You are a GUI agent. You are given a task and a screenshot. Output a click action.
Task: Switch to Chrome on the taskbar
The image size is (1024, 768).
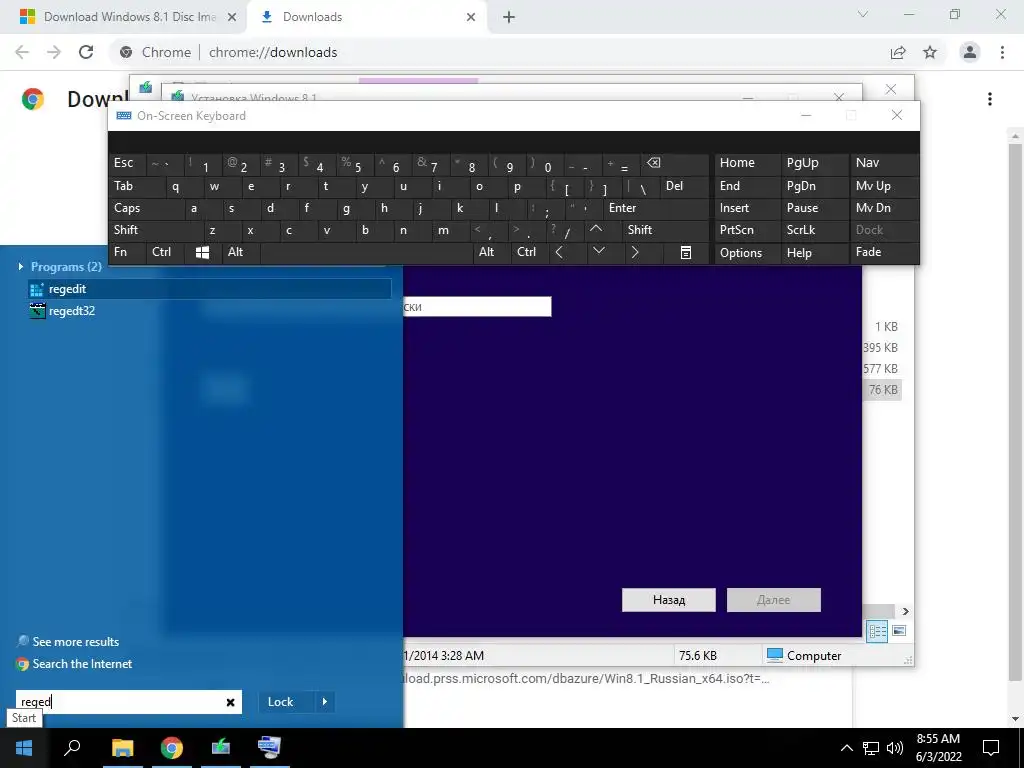point(172,748)
